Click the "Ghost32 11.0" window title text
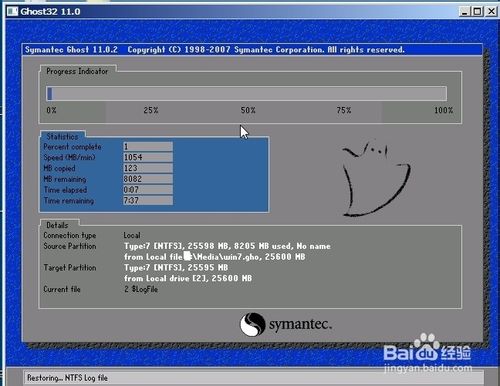 (x=50, y=12)
